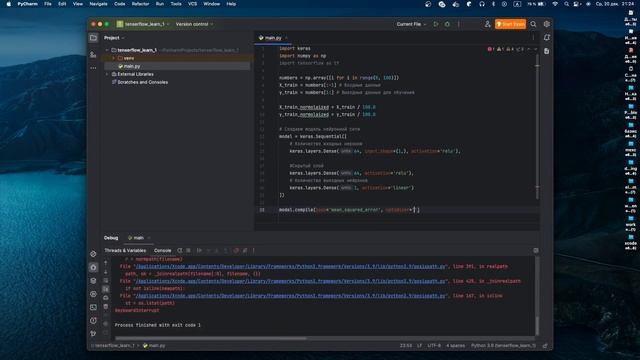Image resolution: width=640 pixels, height=360 pixels.
Task: Click the console horizontal scrollbar
Action: click(x=211, y=338)
